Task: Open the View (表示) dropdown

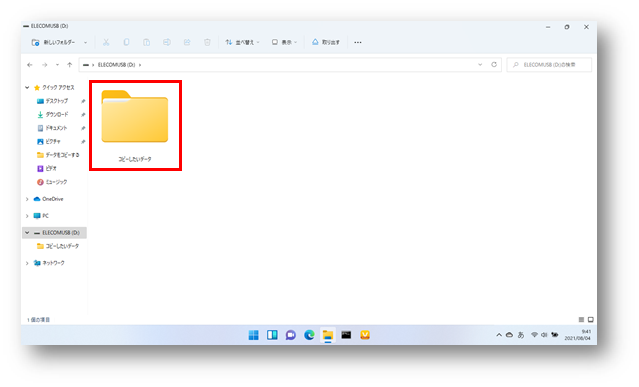Action: [284, 42]
